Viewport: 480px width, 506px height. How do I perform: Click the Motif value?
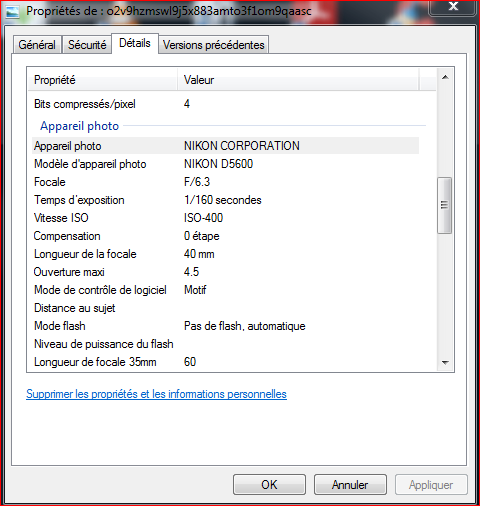pos(195,290)
